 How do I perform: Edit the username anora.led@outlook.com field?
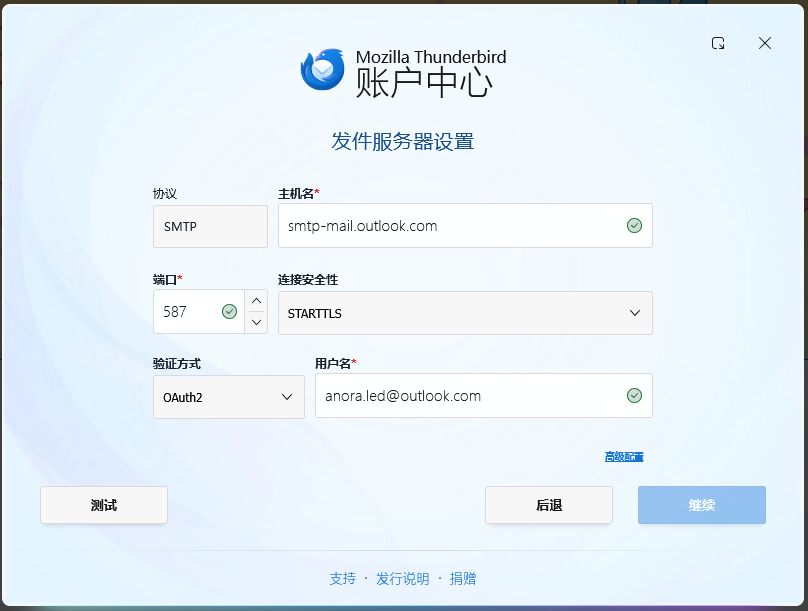484,396
